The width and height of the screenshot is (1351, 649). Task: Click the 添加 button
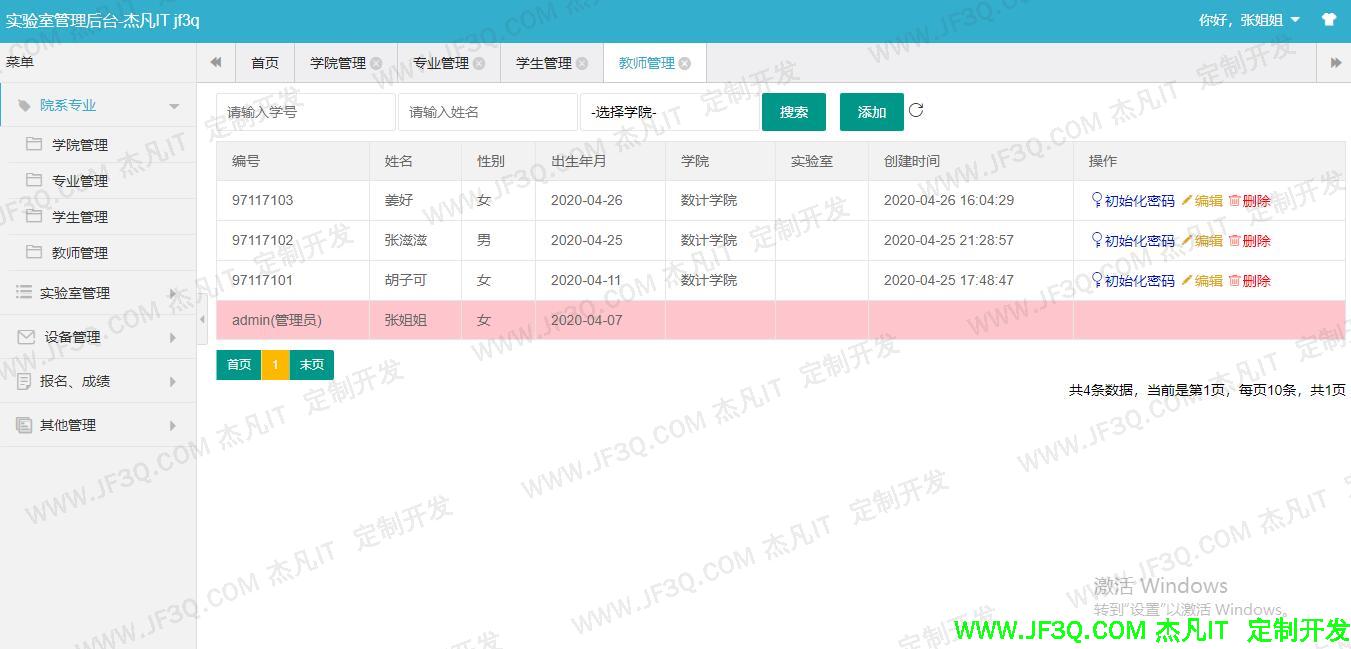(871, 112)
